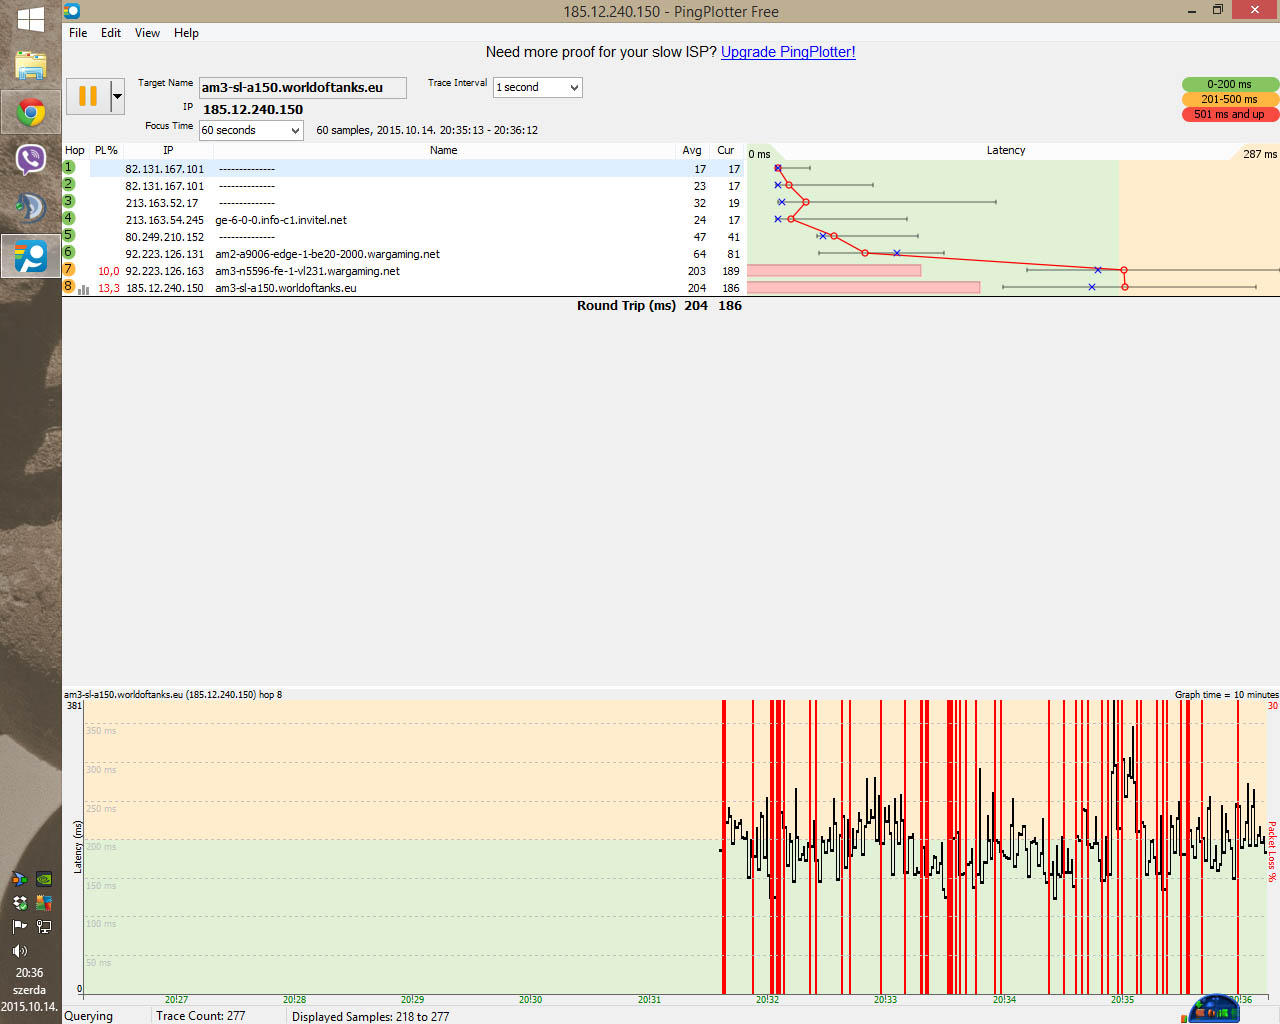Open Viber from the taskbar

(x=30, y=160)
